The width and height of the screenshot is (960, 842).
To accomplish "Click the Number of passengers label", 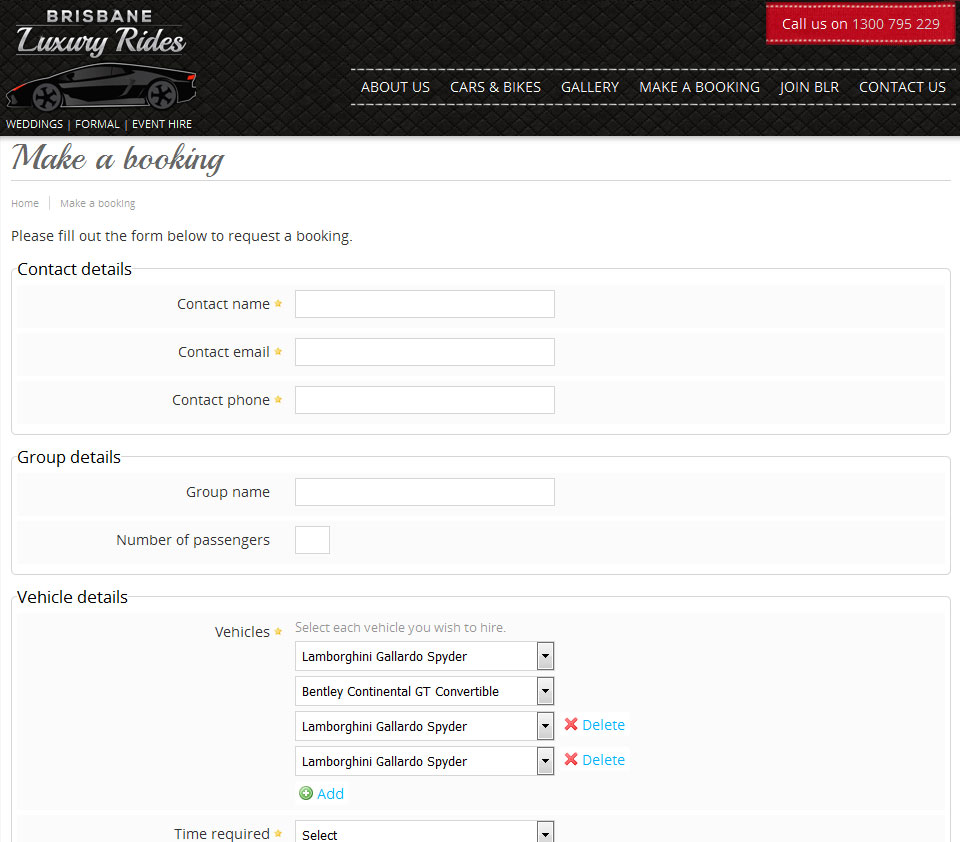I will [x=193, y=540].
